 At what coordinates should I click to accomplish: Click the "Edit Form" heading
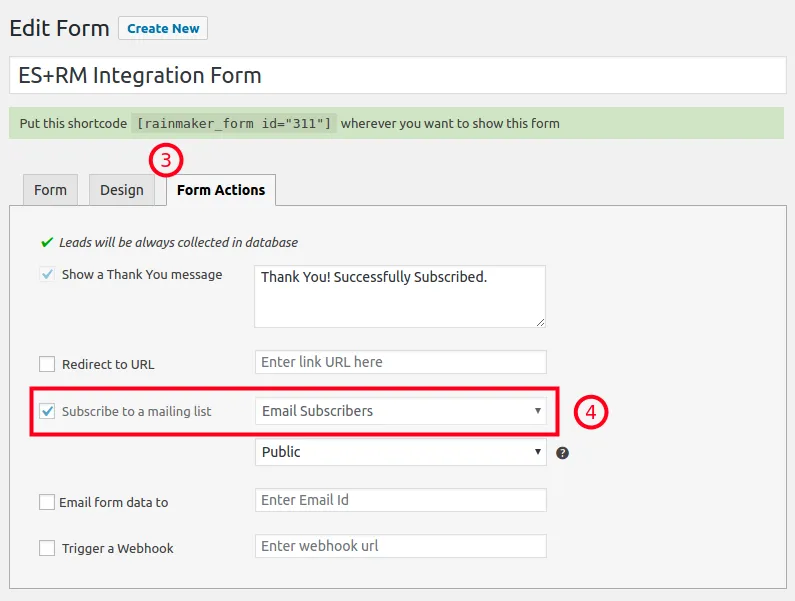(59, 28)
